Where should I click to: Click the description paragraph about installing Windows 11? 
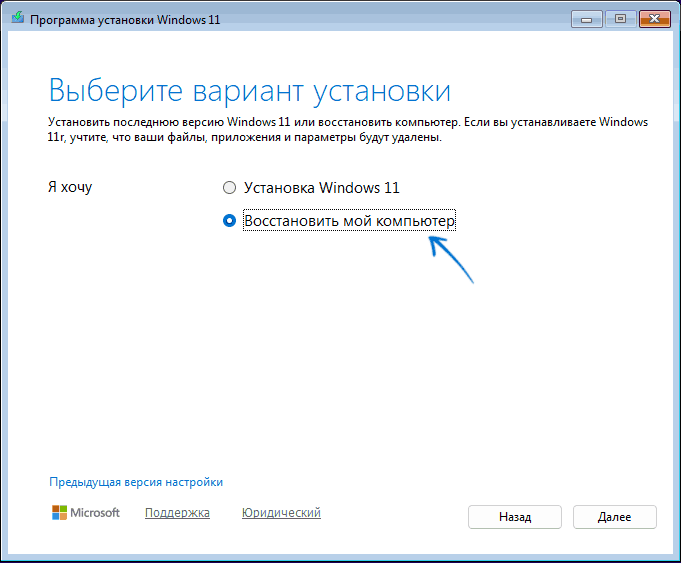(x=347, y=129)
